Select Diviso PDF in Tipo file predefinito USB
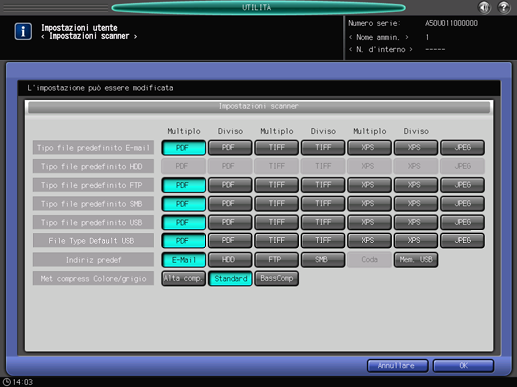Screen dimensions: 517x387 pyautogui.click(x=230, y=222)
